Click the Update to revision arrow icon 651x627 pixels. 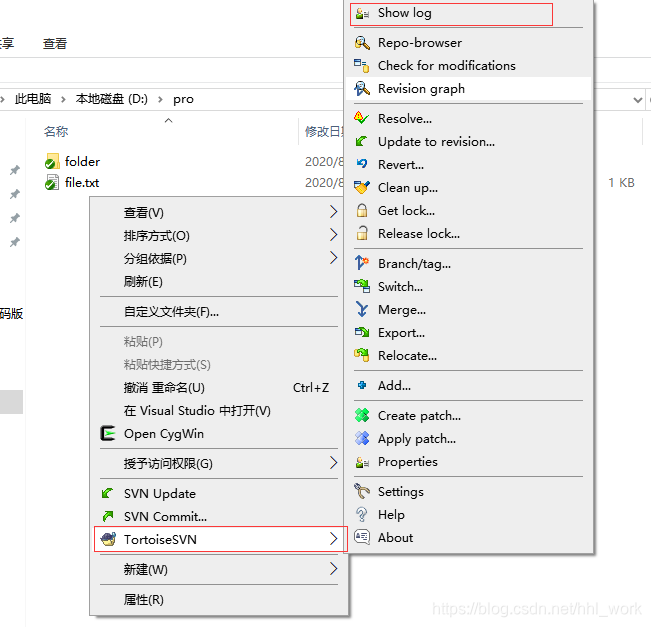click(x=361, y=141)
